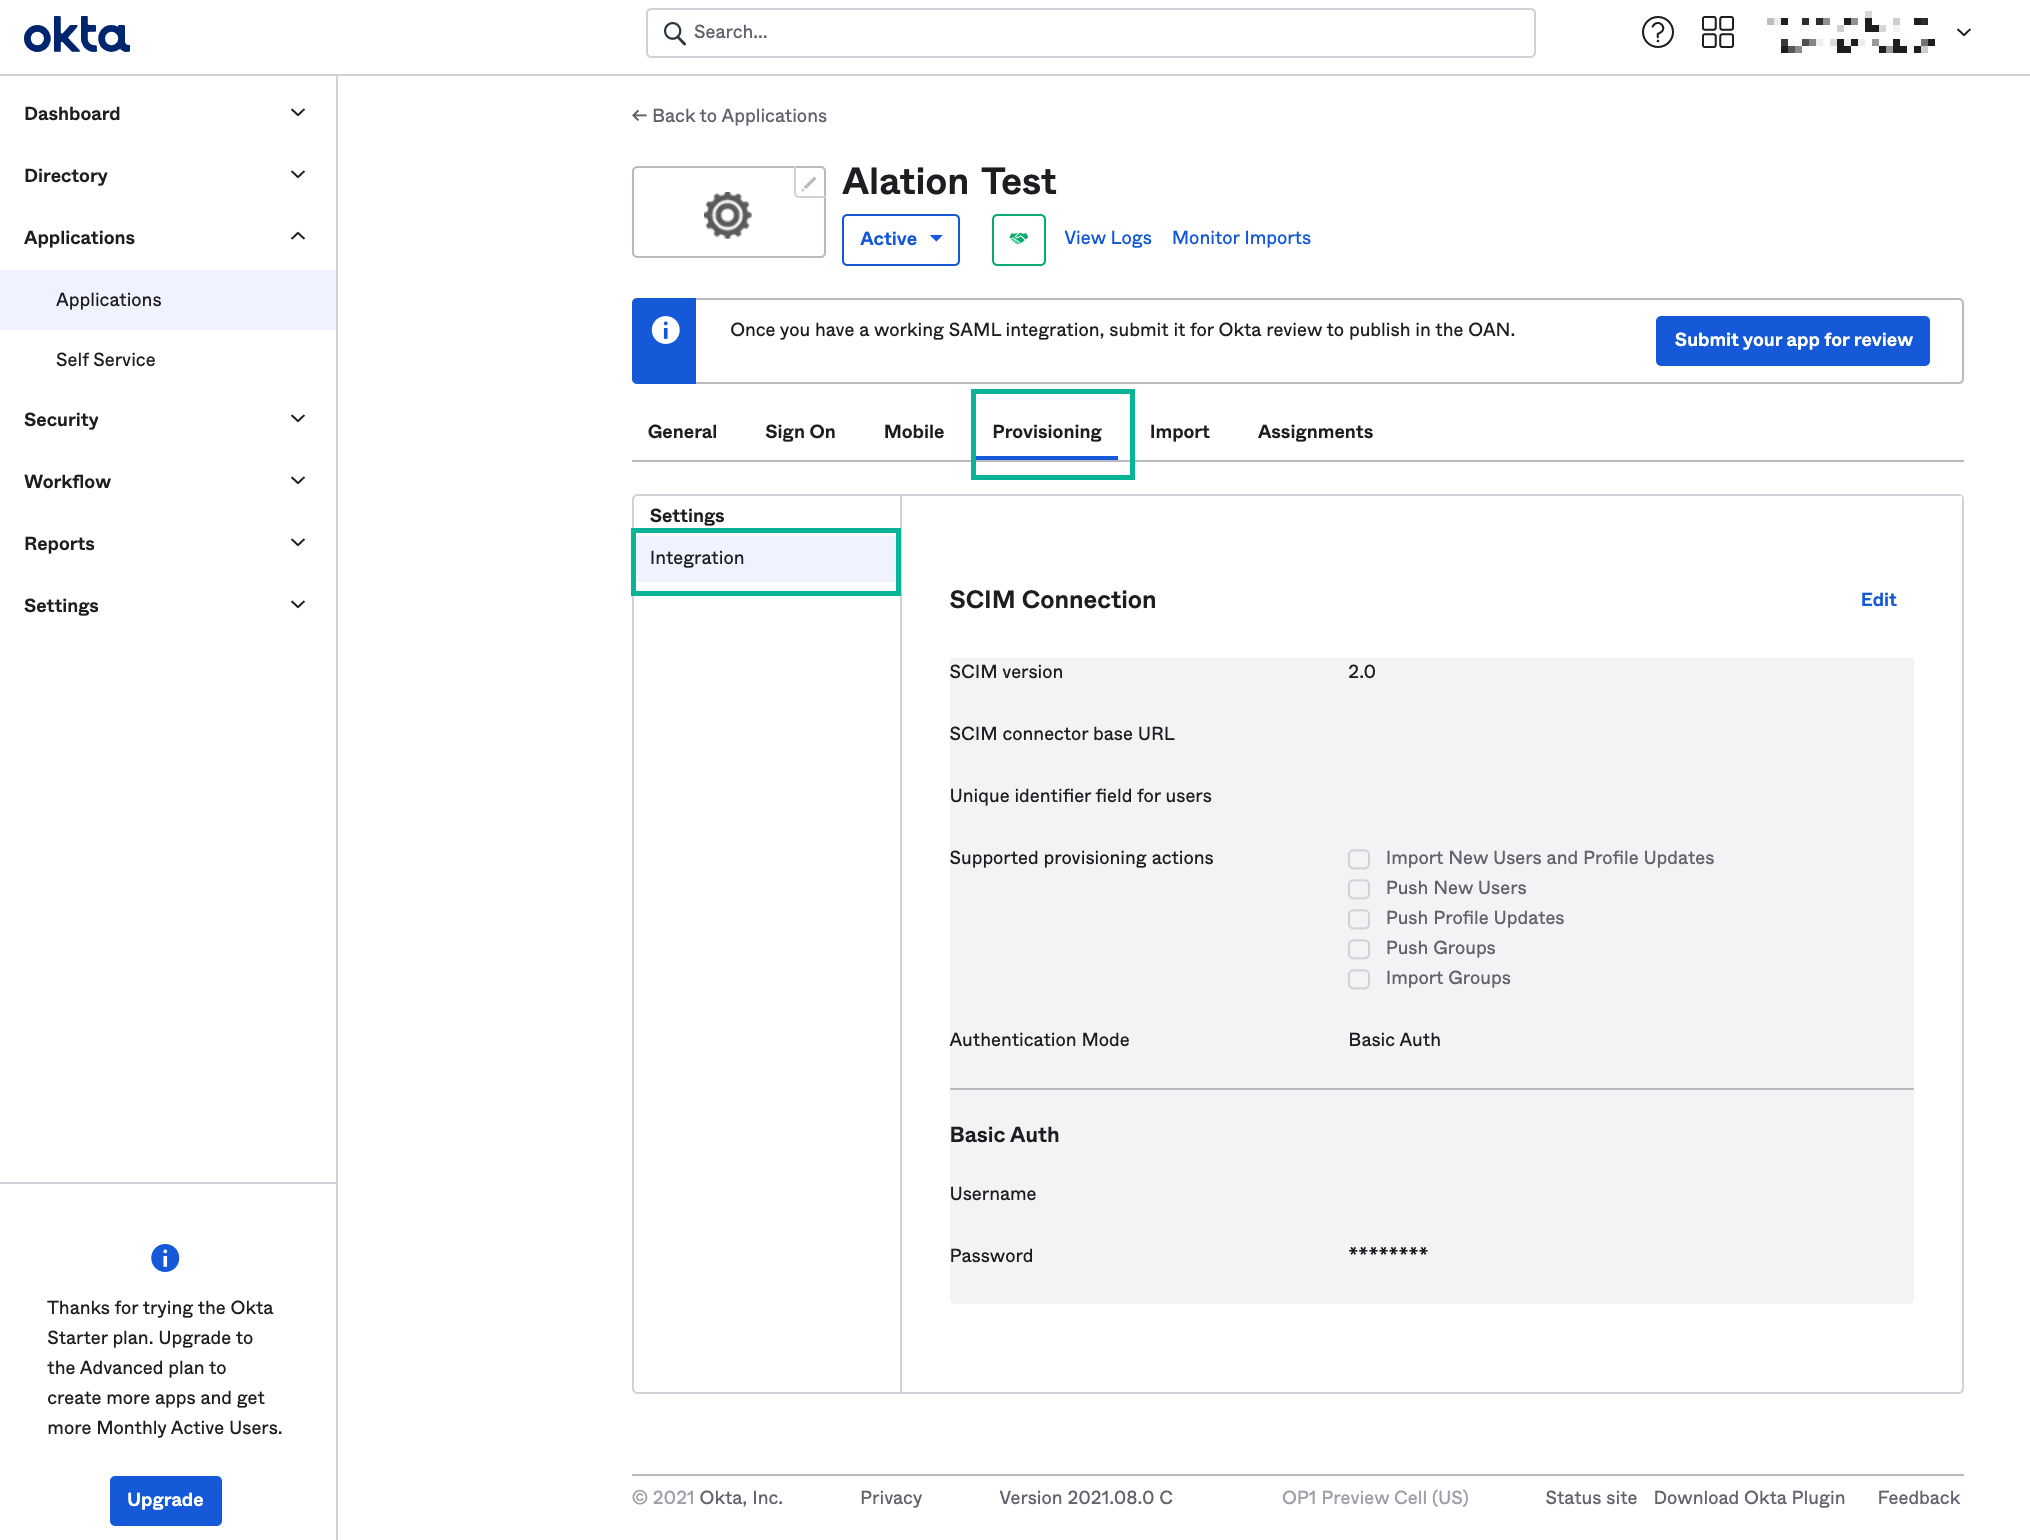2030x1540 pixels.
Task: Expand the Dashboard sidebar section
Action: click(x=167, y=113)
